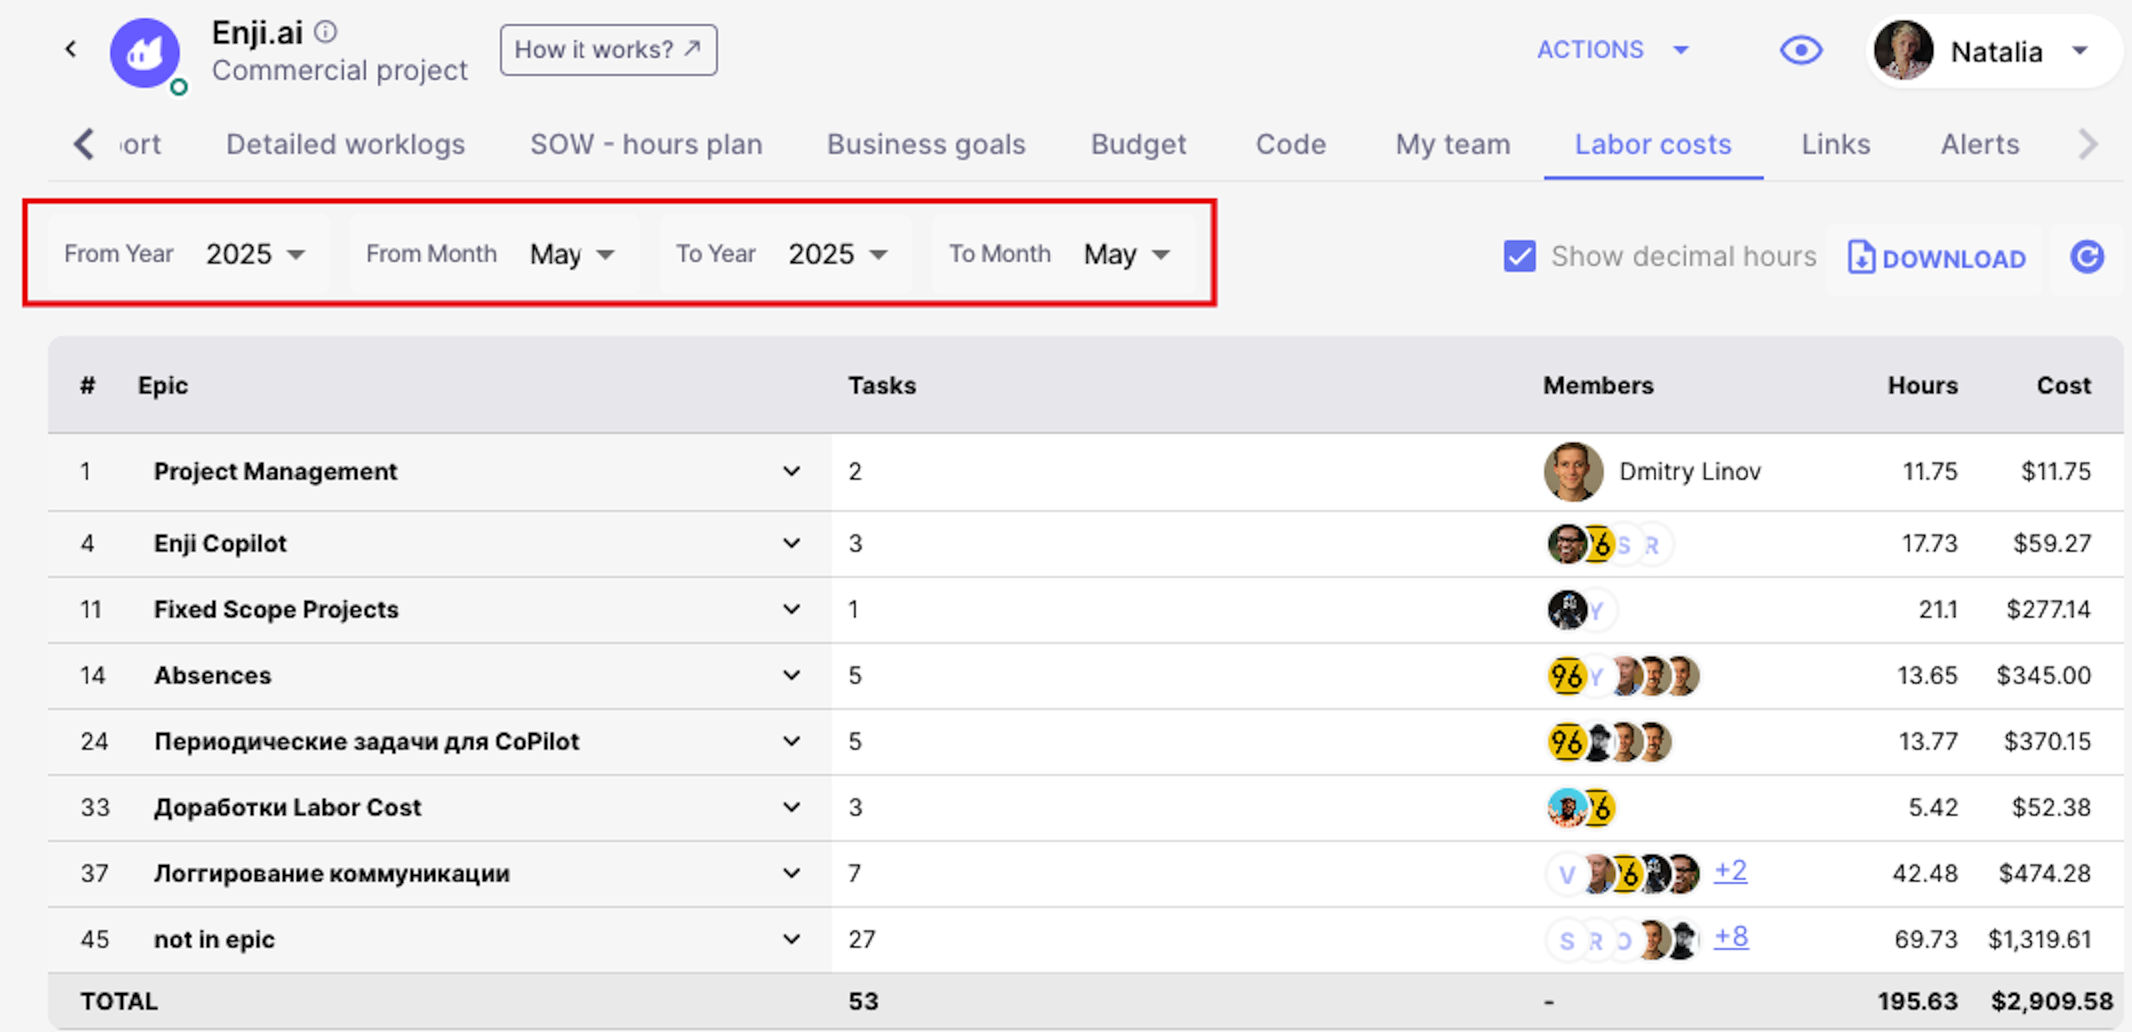Click the +2 more members link
This screenshot has width=2132, height=1032.
tap(1730, 871)
